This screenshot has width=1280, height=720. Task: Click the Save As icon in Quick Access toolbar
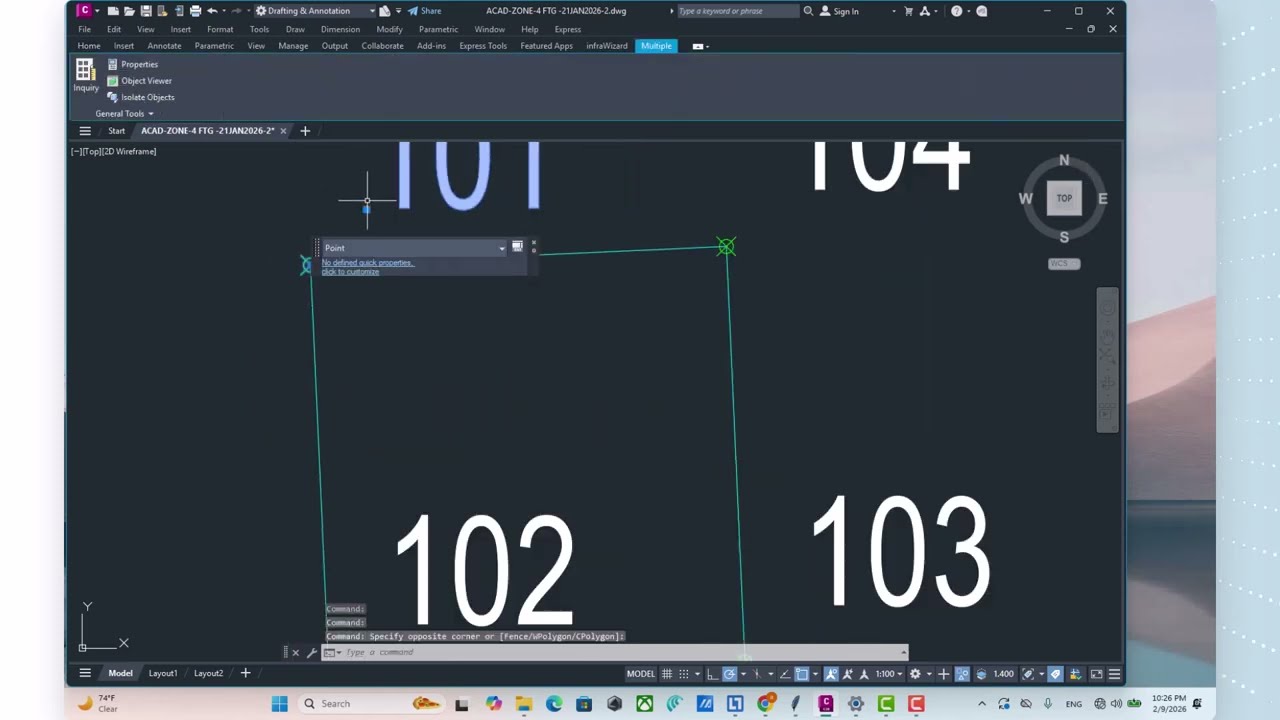click(162, 11)
